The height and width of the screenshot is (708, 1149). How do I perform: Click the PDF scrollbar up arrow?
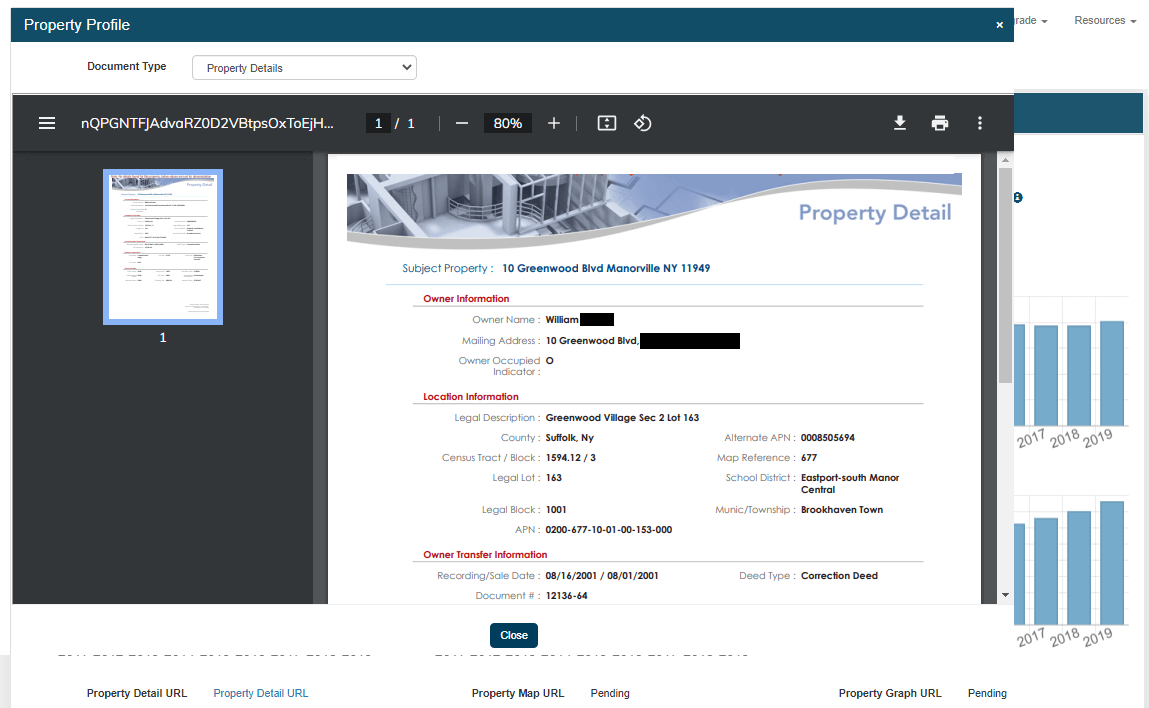click(1005, 159)
